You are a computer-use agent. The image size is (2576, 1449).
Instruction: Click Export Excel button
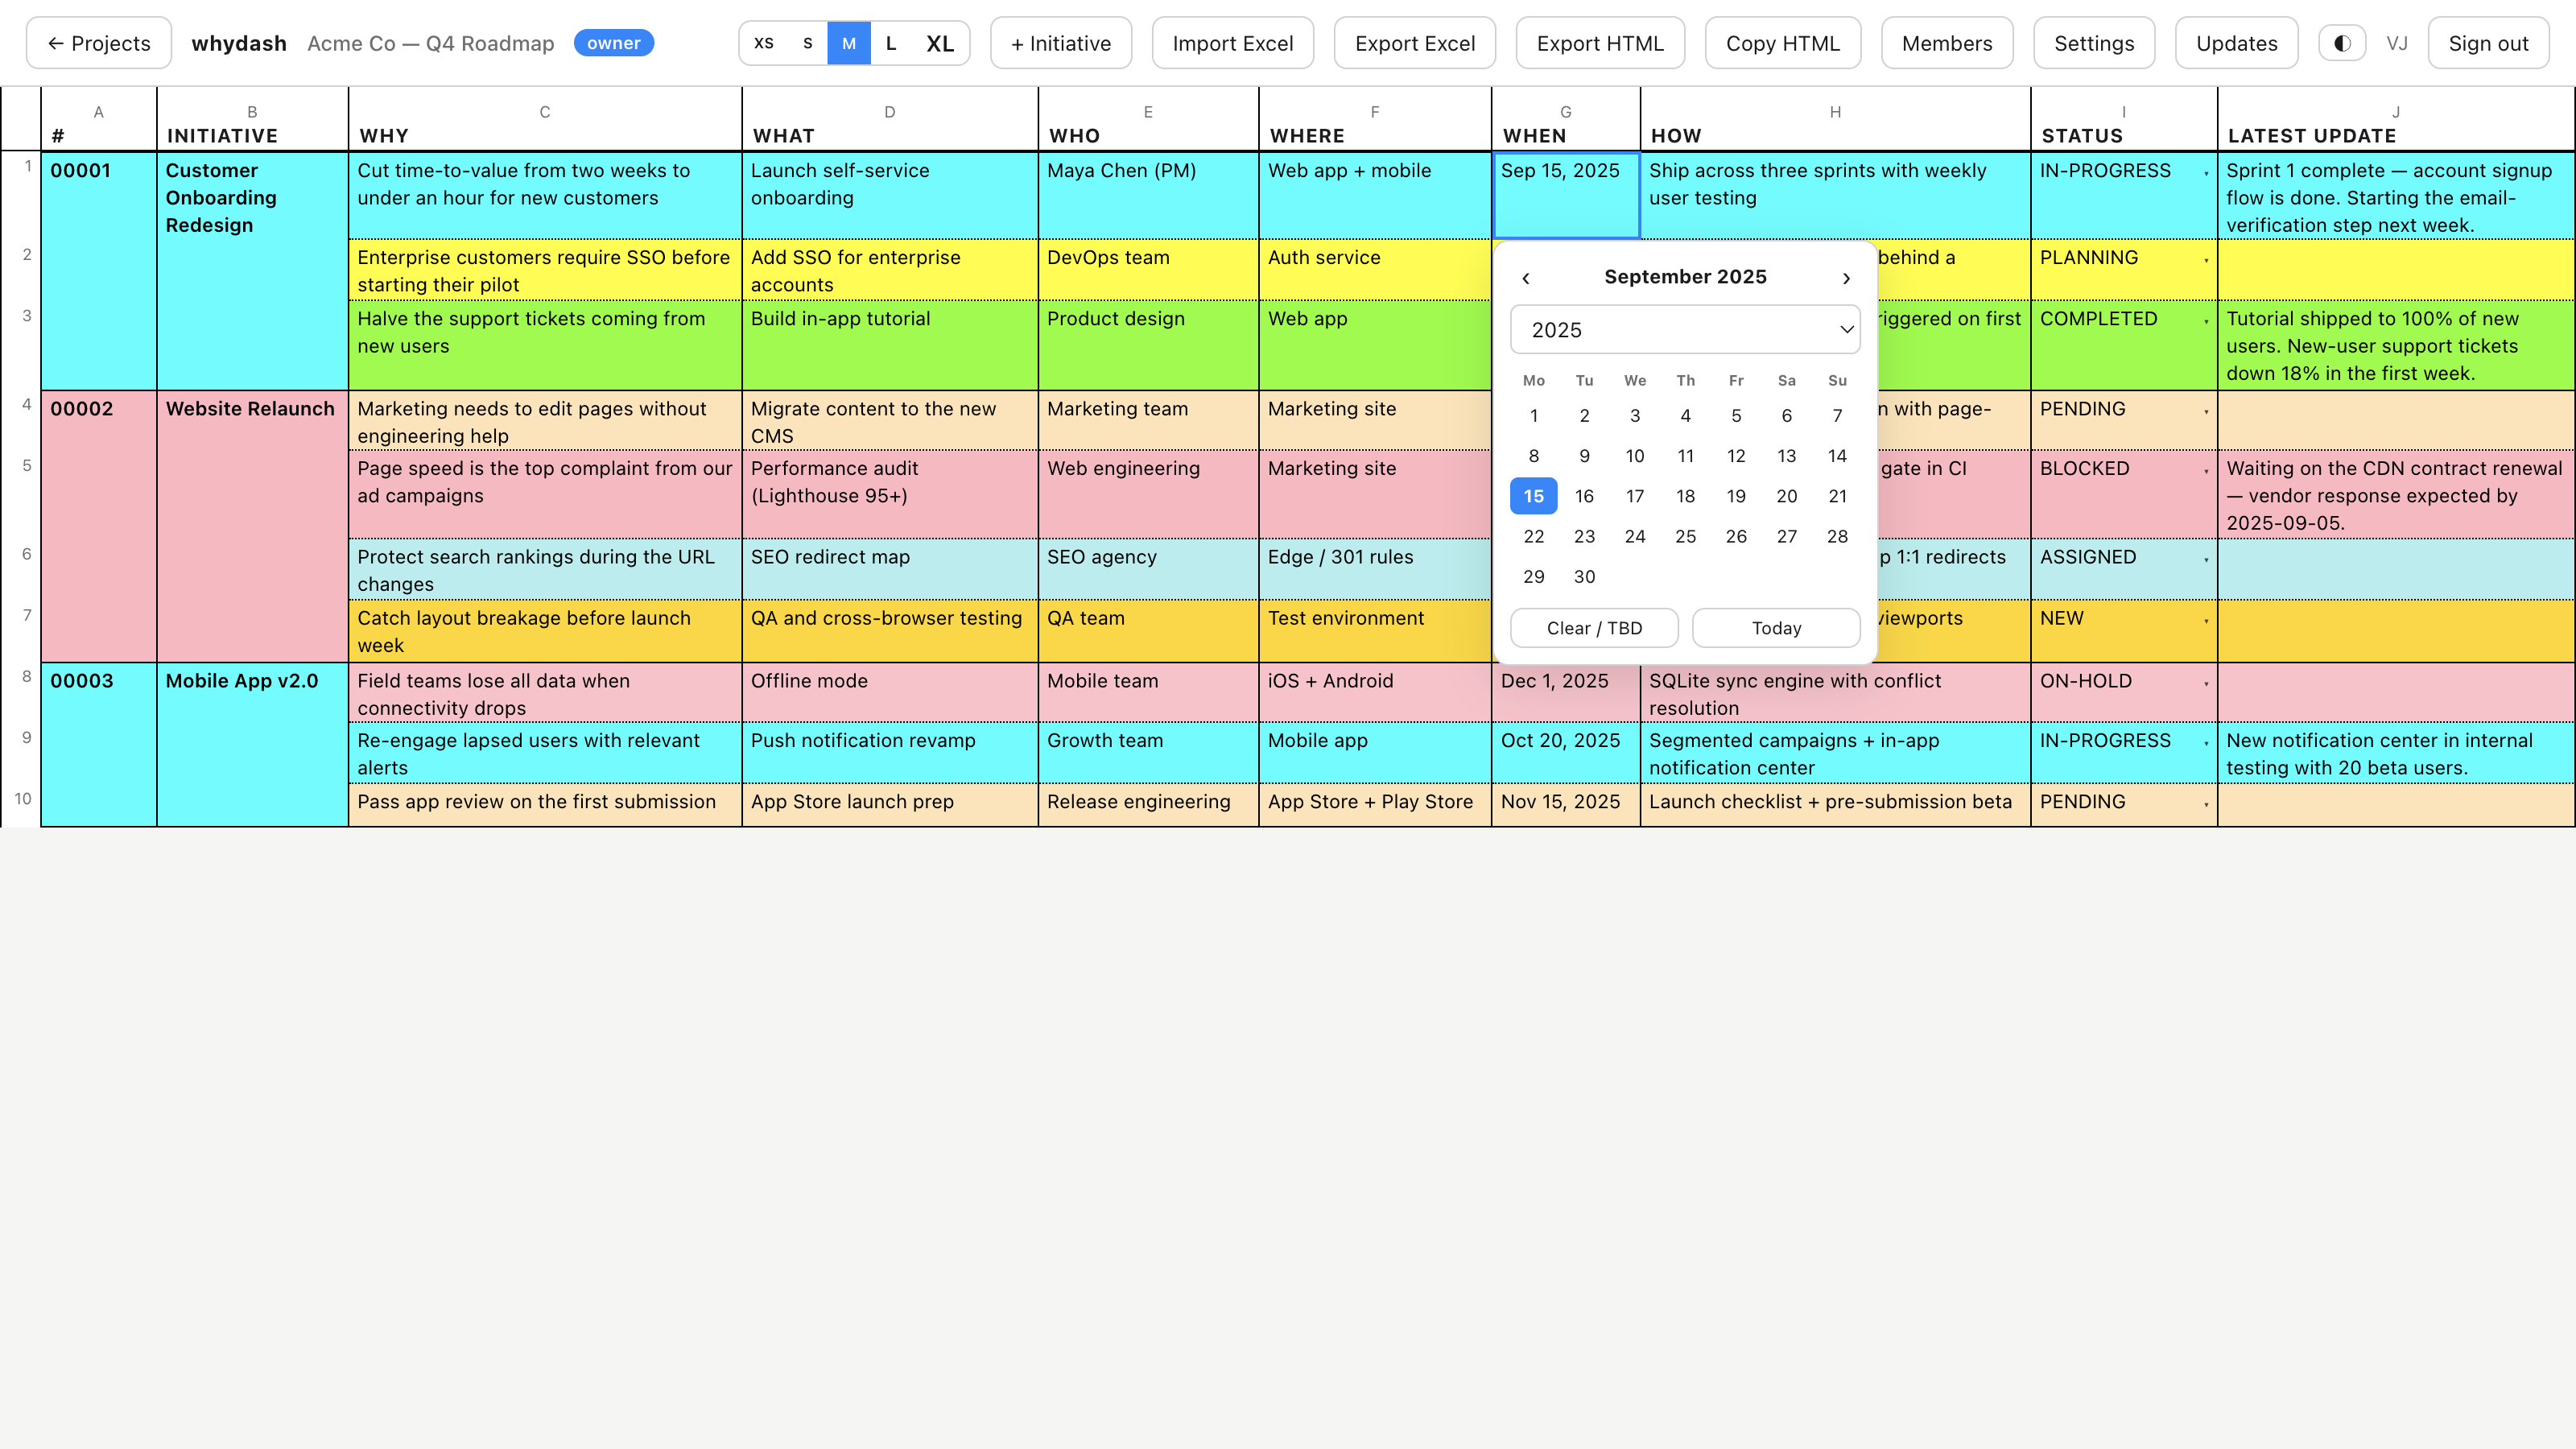1415,43
